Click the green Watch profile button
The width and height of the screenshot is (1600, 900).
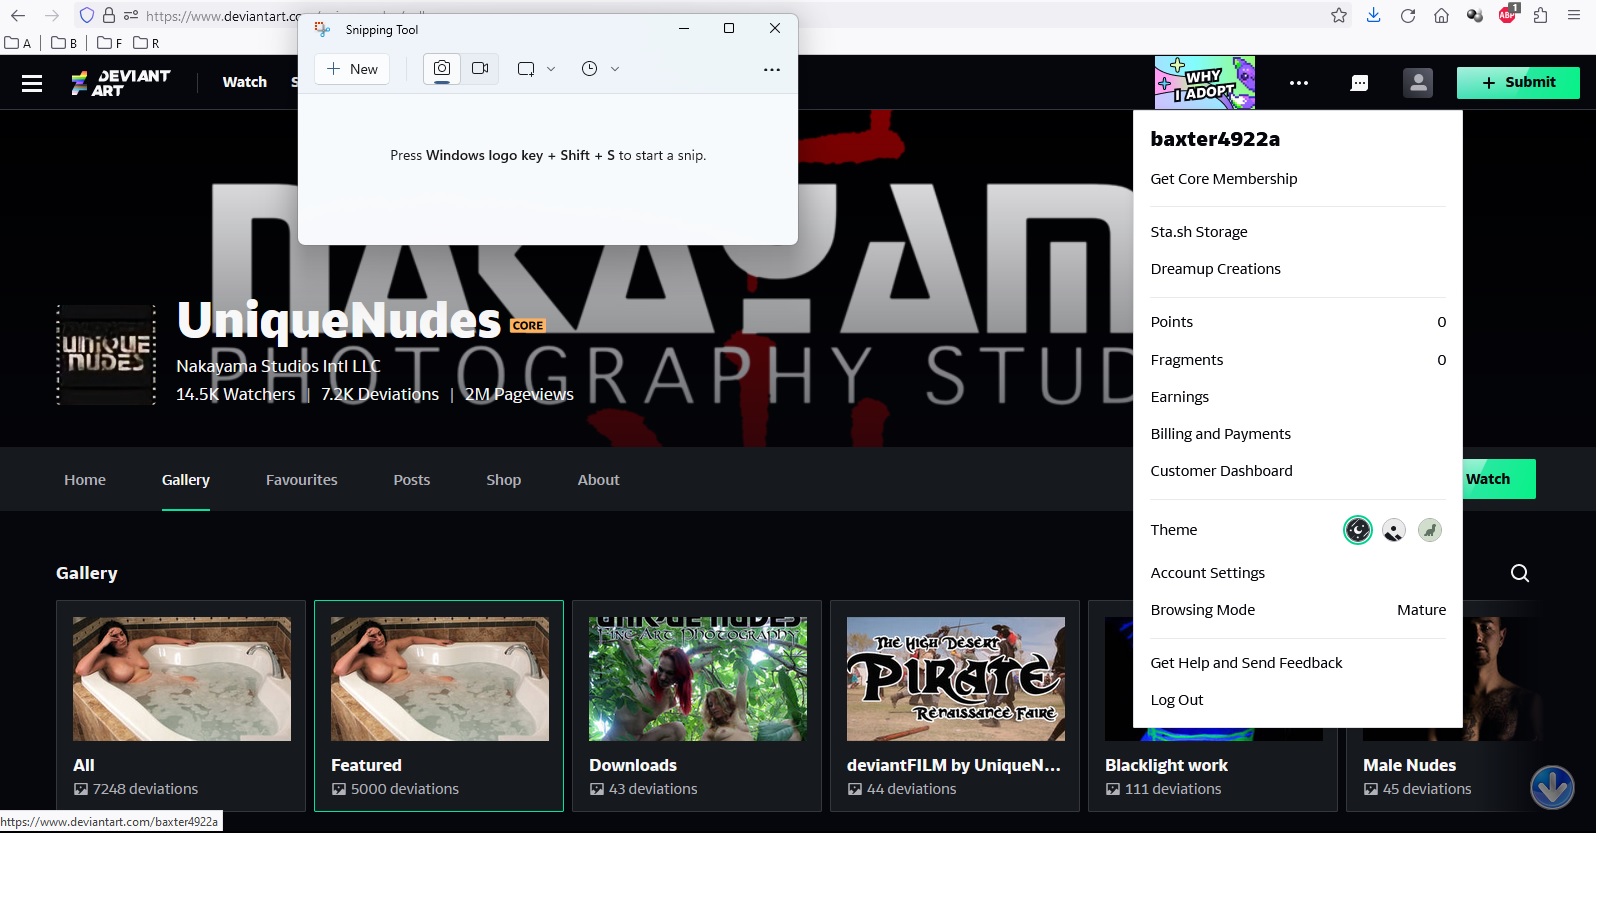(1498, 479)
